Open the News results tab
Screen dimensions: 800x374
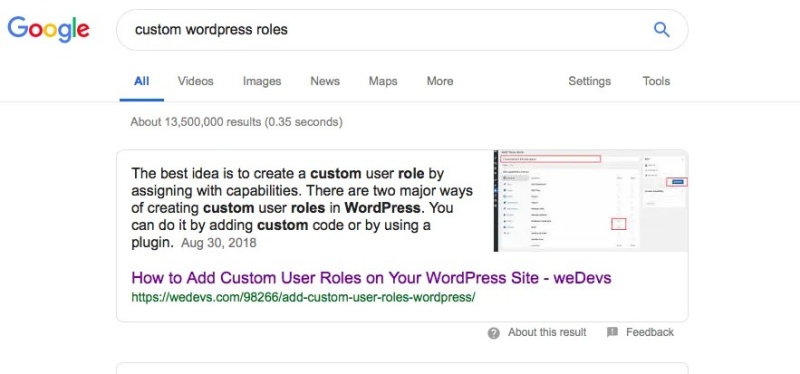[x=325, y=81]
